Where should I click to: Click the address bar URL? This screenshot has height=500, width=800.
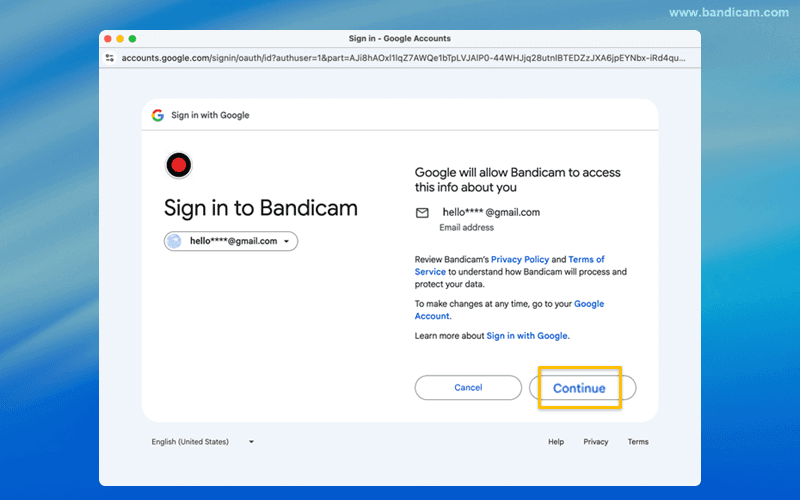pos(403,58)
